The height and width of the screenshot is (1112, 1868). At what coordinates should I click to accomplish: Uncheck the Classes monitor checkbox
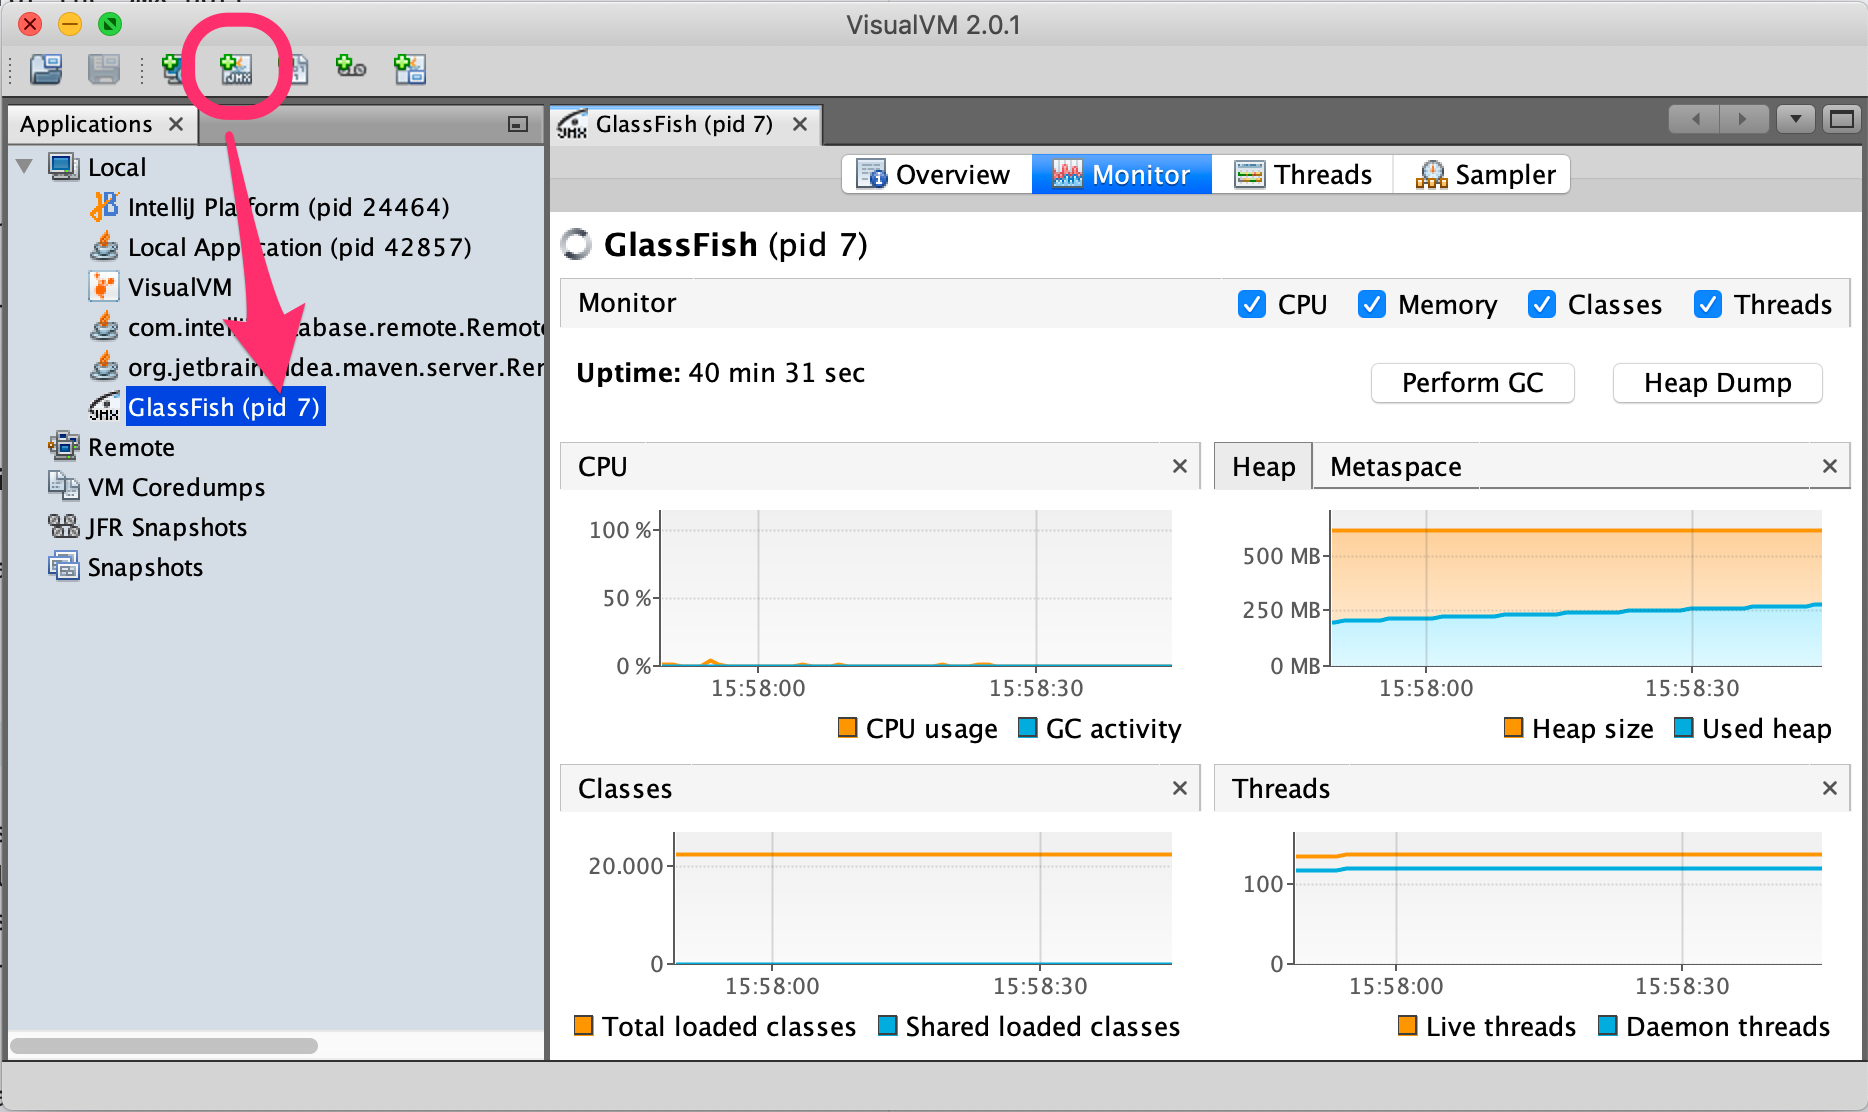click(x=1542, y=304)
